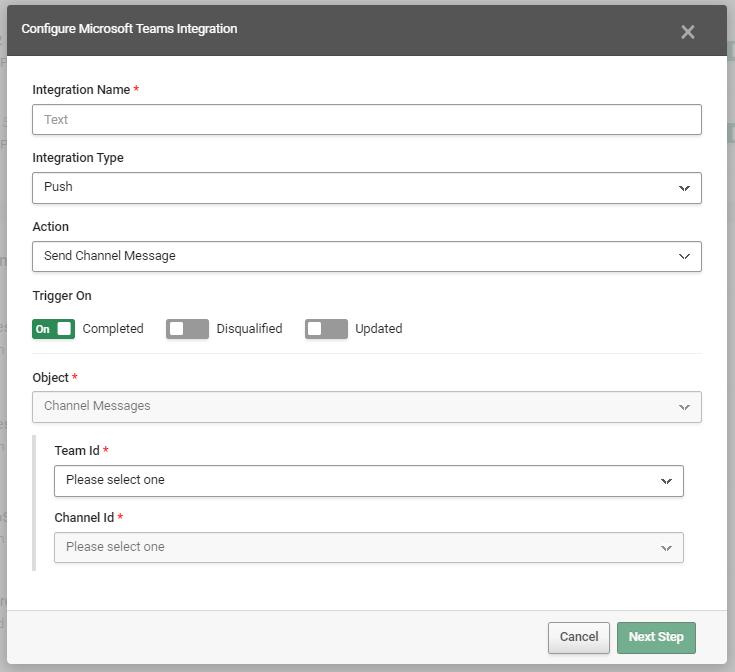The height and width of the screenshot is (672, 735).
Task: Click the Disqualified label text
Action: pos(249,329)
